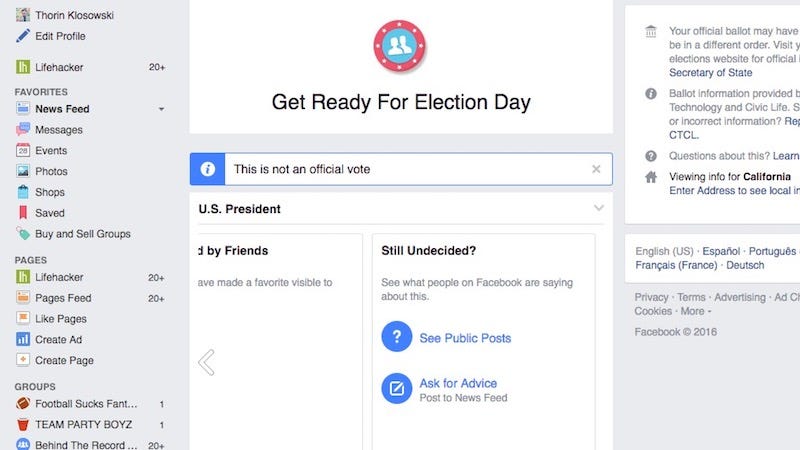
Task: Open Messages from the favorites sidebar
Action: click(x=59, y=130)
